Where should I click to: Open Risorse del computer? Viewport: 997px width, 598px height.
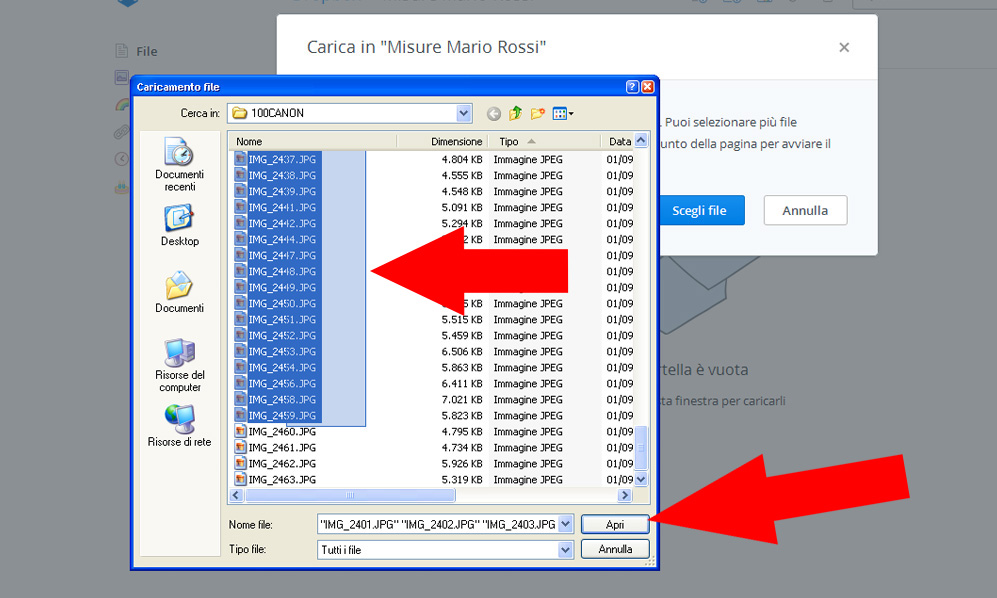[179, 365]
